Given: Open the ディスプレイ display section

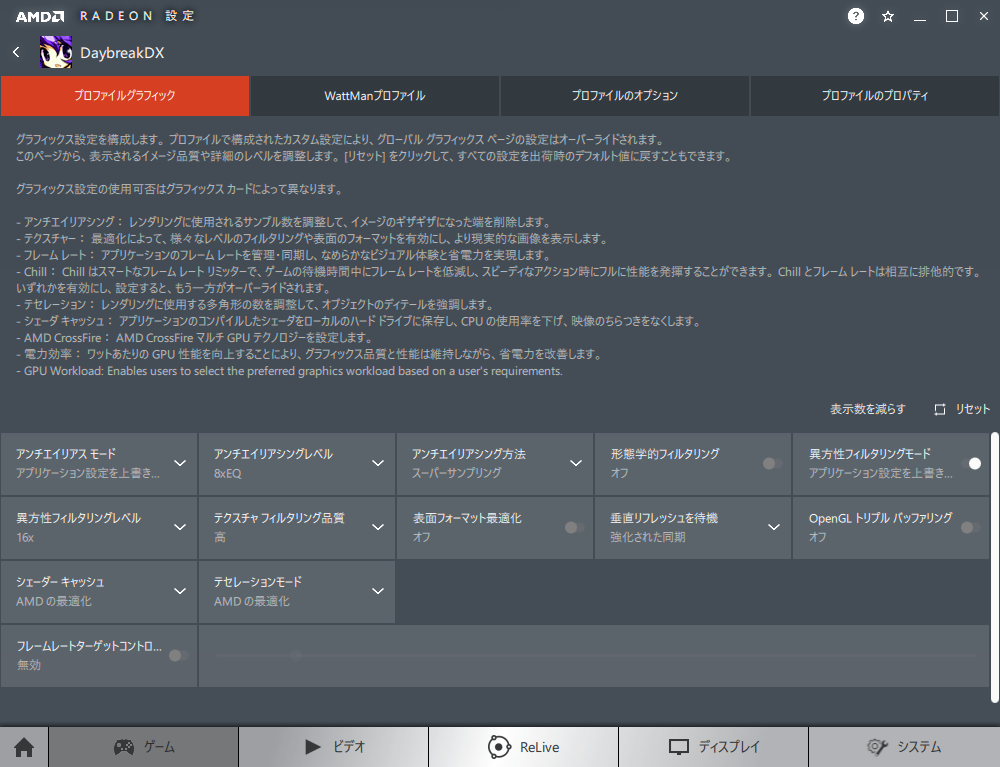Looking at the screenshot, I should coord(713,747).
